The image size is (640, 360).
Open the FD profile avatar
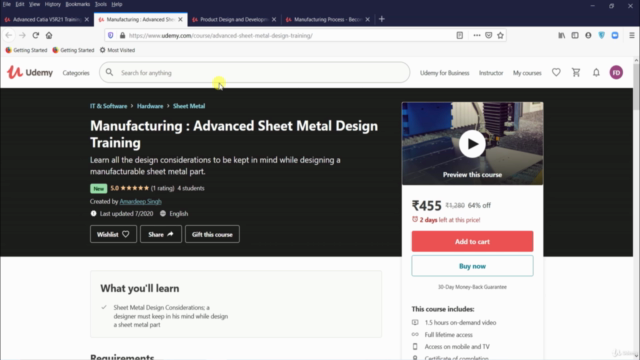[616, 72]
